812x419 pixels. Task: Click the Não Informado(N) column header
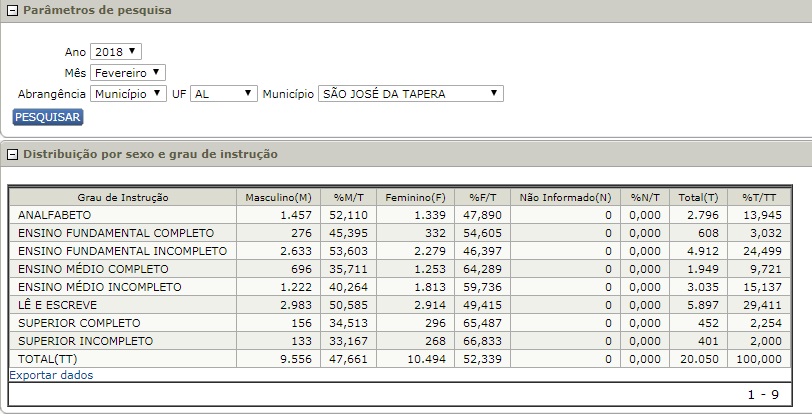click(564, 197)
